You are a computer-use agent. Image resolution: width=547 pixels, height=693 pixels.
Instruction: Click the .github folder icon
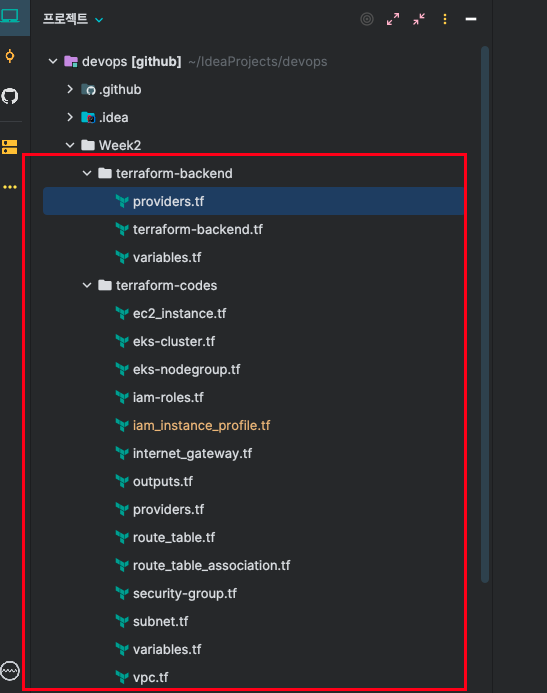point(88,90)
